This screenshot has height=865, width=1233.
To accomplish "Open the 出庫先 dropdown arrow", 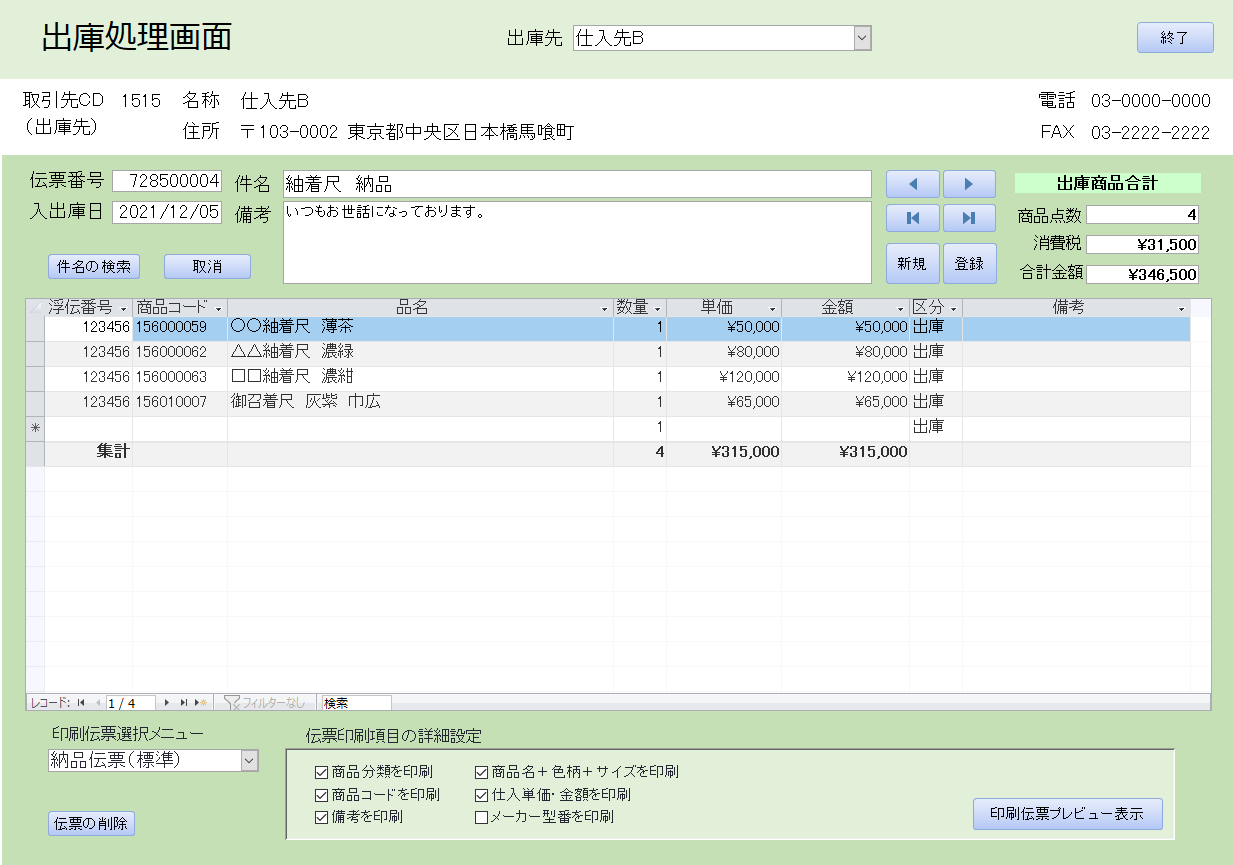I will point(863,38).
